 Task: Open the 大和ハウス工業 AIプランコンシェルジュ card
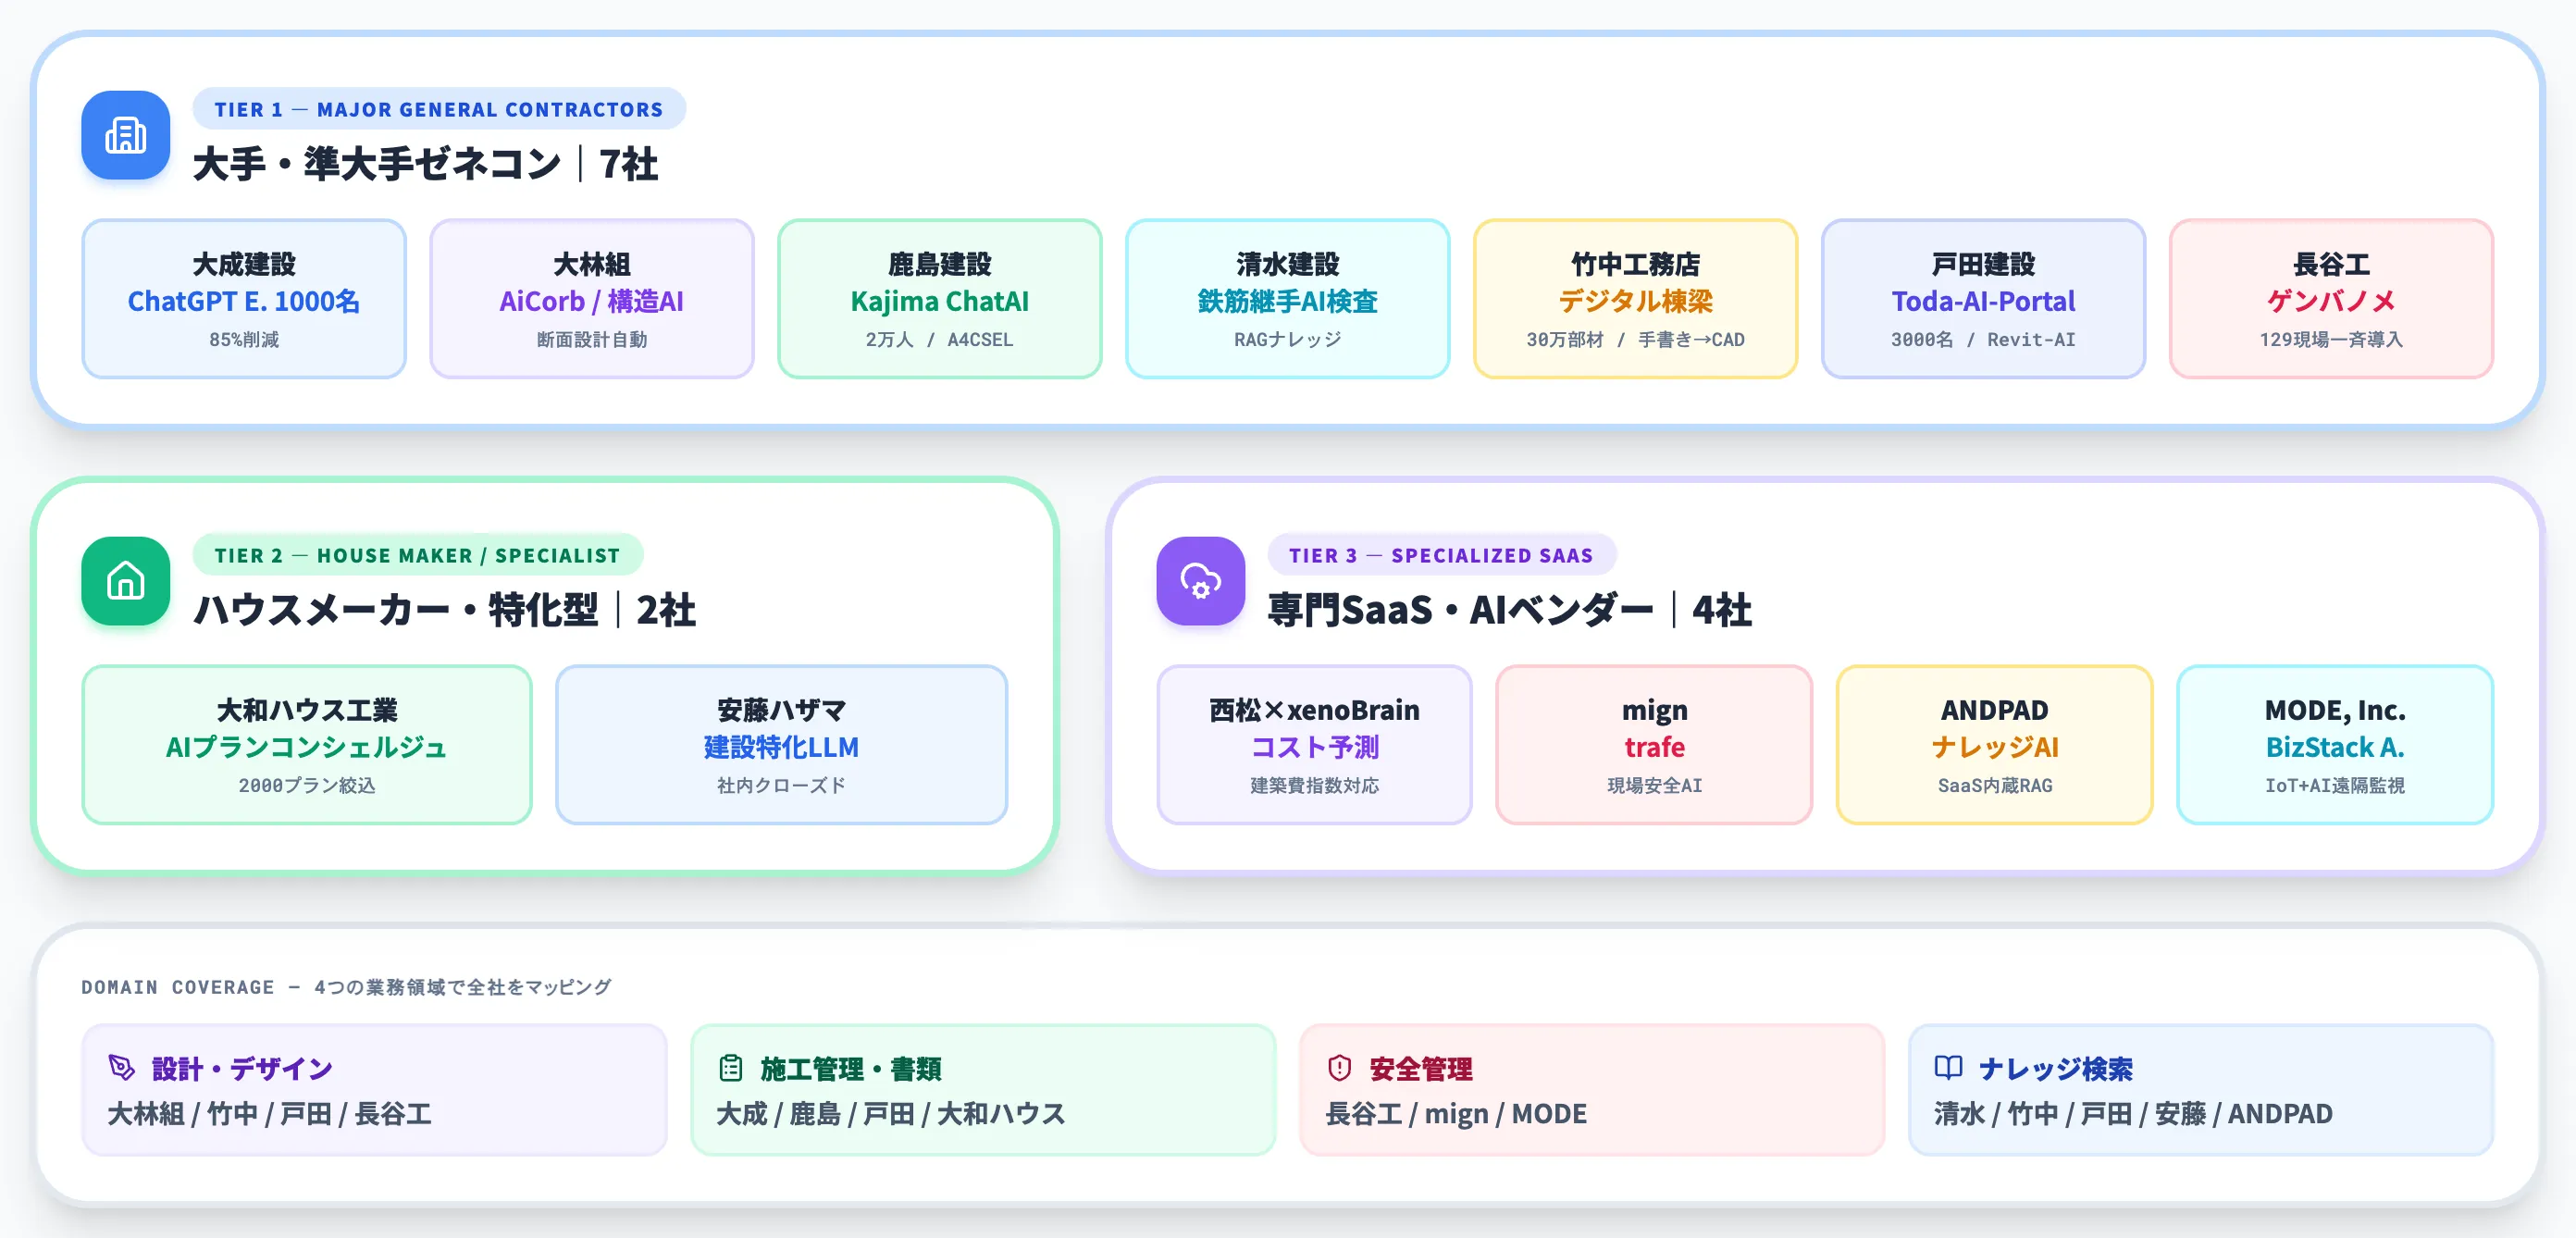pos(307,745)
